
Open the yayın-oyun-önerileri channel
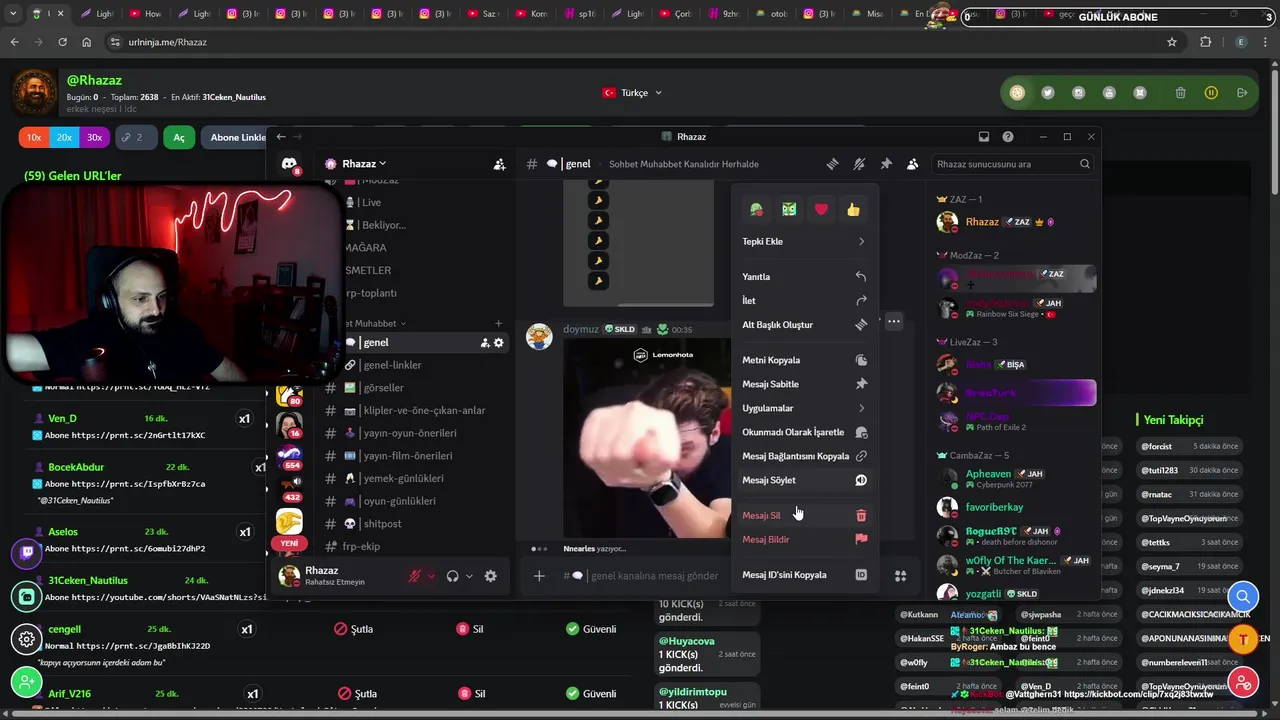[415, 433]
